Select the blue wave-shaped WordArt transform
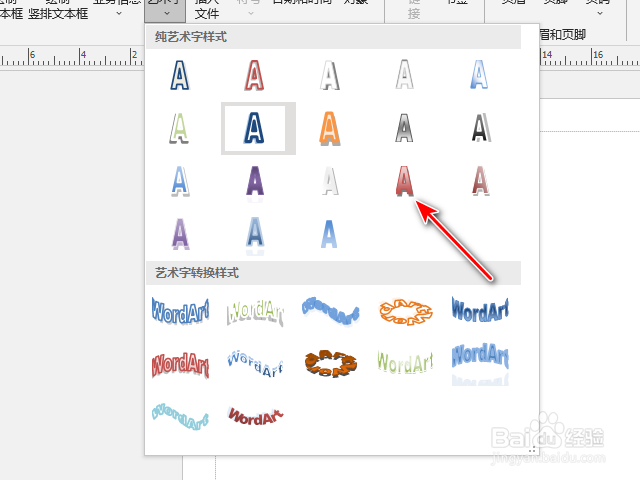Viewport: 640px width, 480px height. point(330,311)
